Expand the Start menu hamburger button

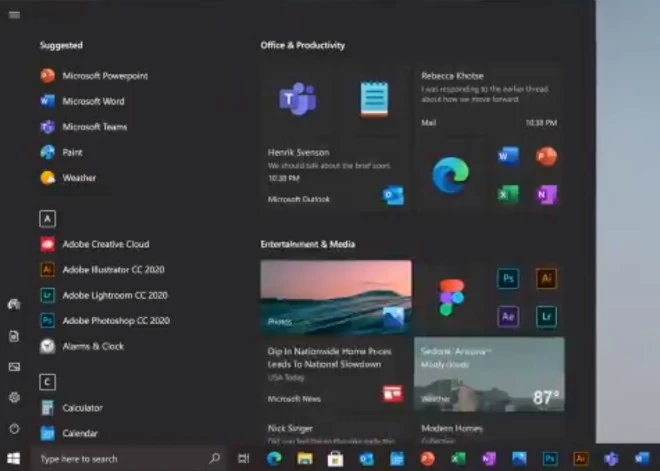(x=14, y=15)
